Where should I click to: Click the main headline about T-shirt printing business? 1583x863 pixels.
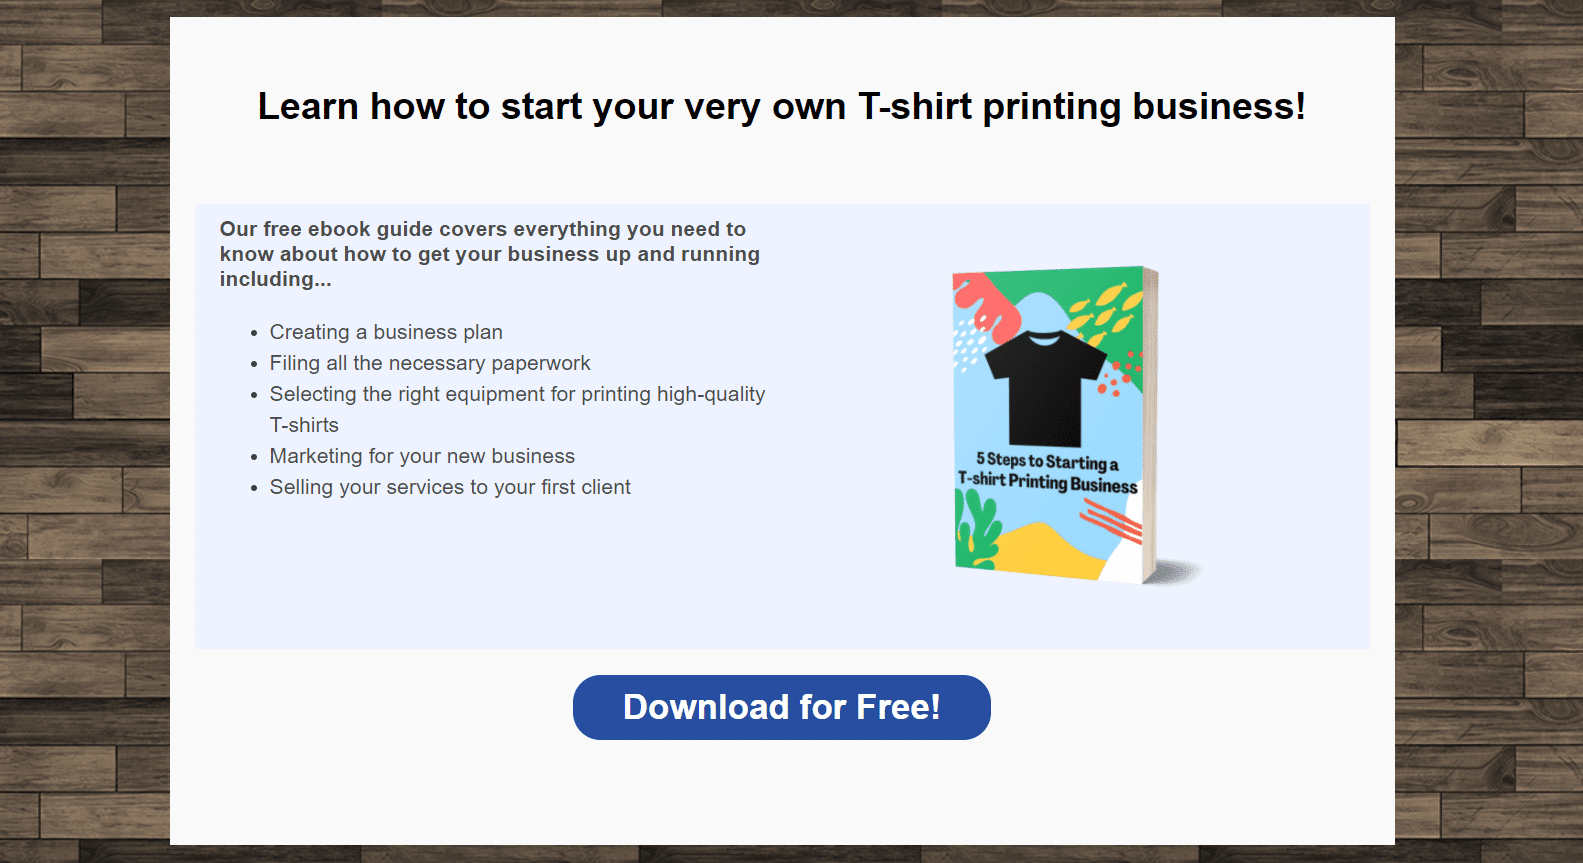click(782, 106)
